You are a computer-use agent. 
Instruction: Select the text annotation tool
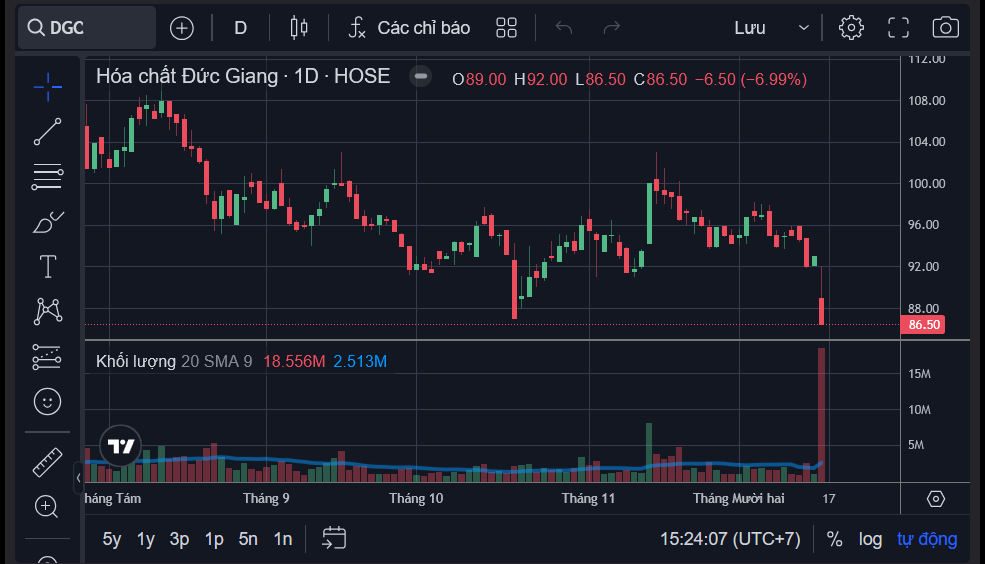tap(48, 266)
